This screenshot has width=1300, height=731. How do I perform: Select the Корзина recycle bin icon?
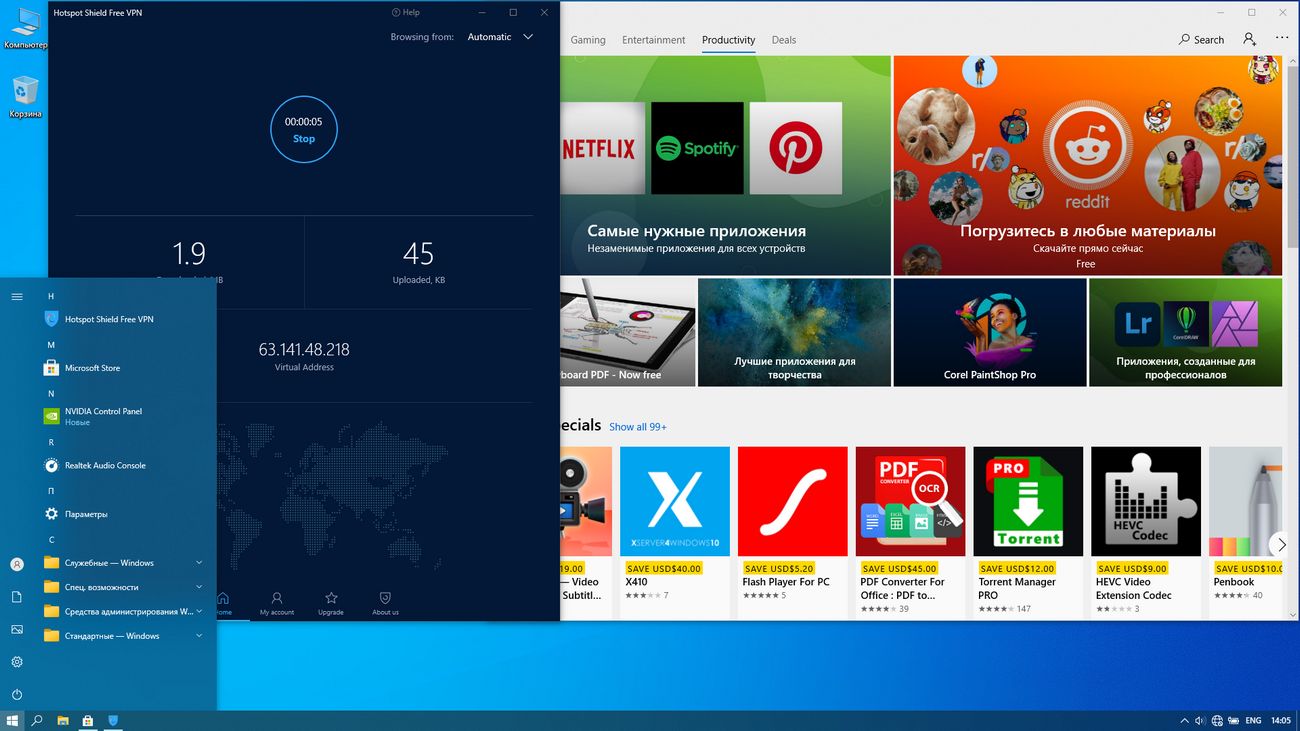[25, 97]
